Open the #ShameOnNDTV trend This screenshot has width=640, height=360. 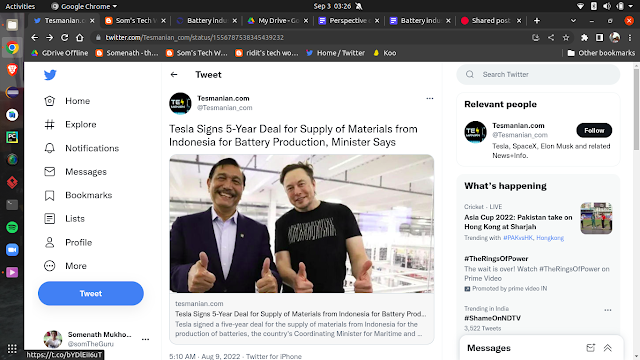(x=492, y=318)
